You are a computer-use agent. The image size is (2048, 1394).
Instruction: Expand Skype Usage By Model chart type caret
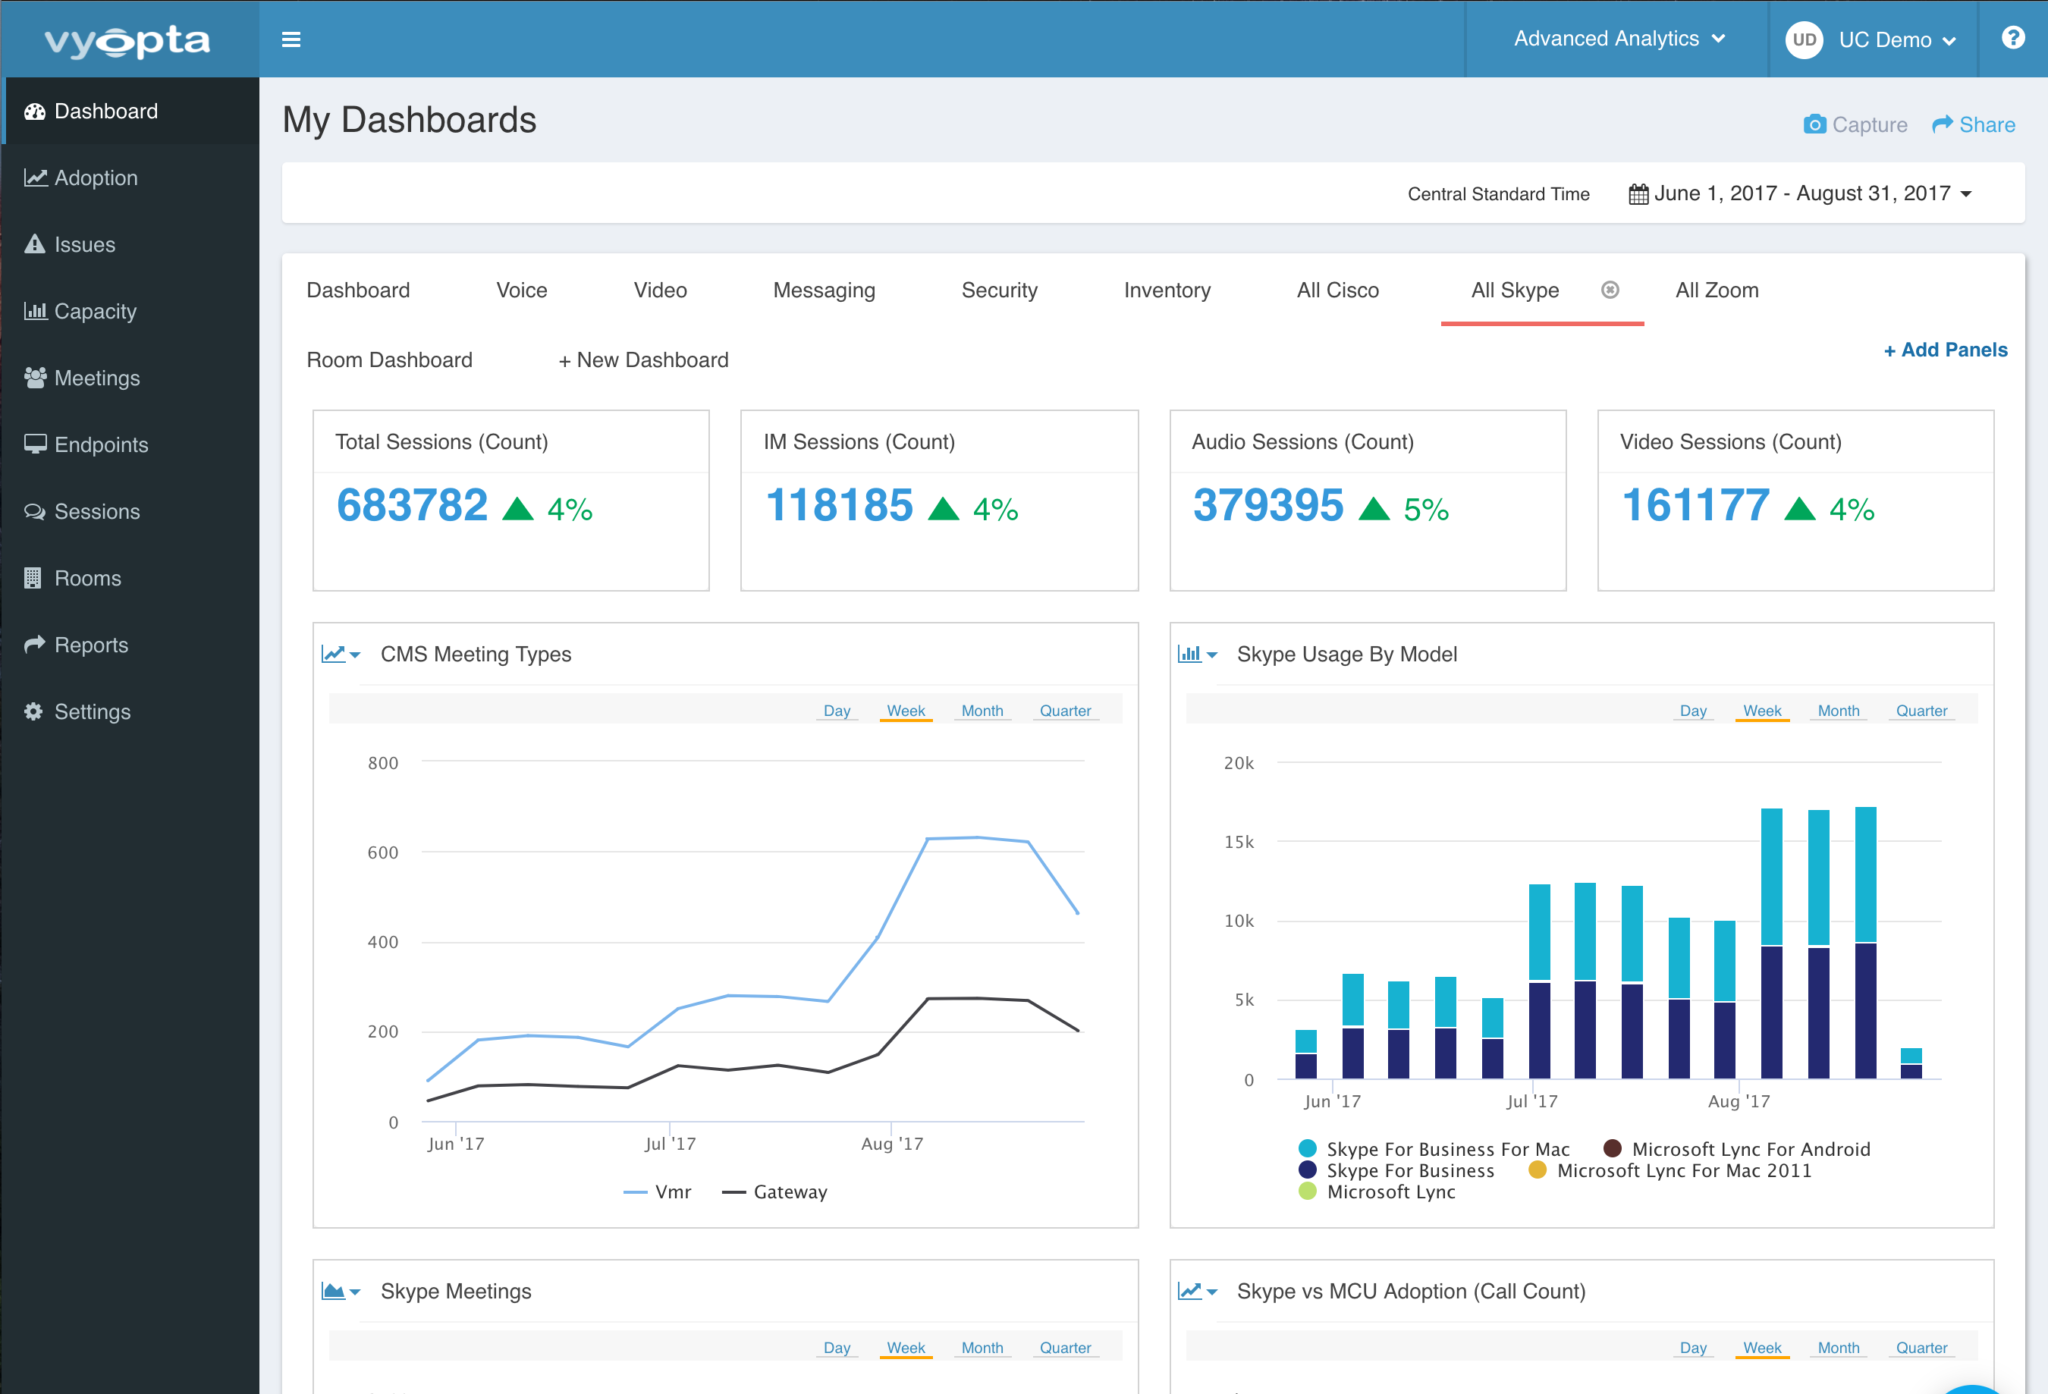pyautogui.click(x=1212, y=655)
